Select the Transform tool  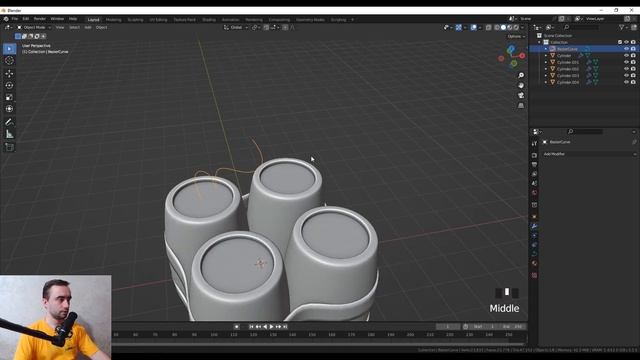tap(9, 109)
